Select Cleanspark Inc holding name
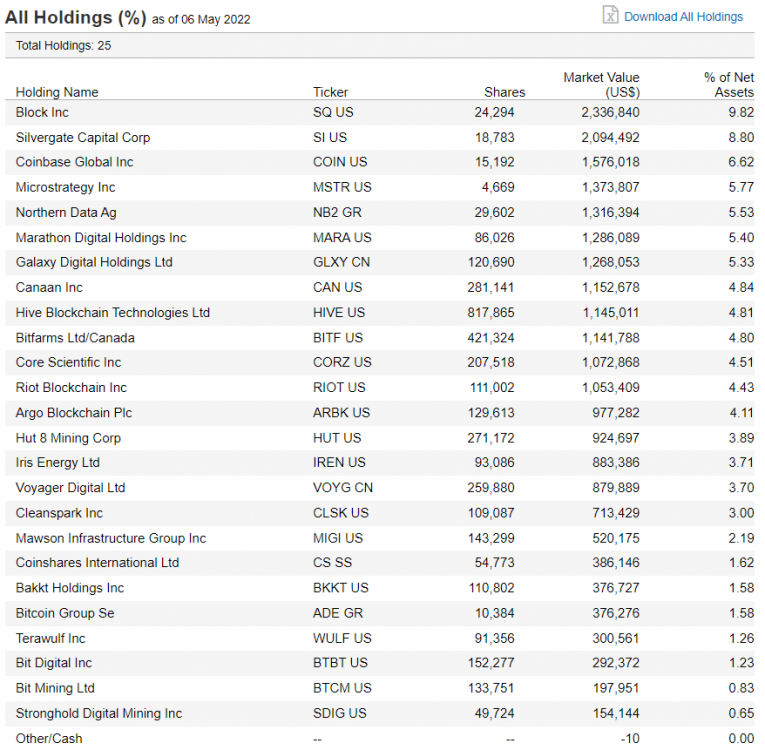 [59, 514]
